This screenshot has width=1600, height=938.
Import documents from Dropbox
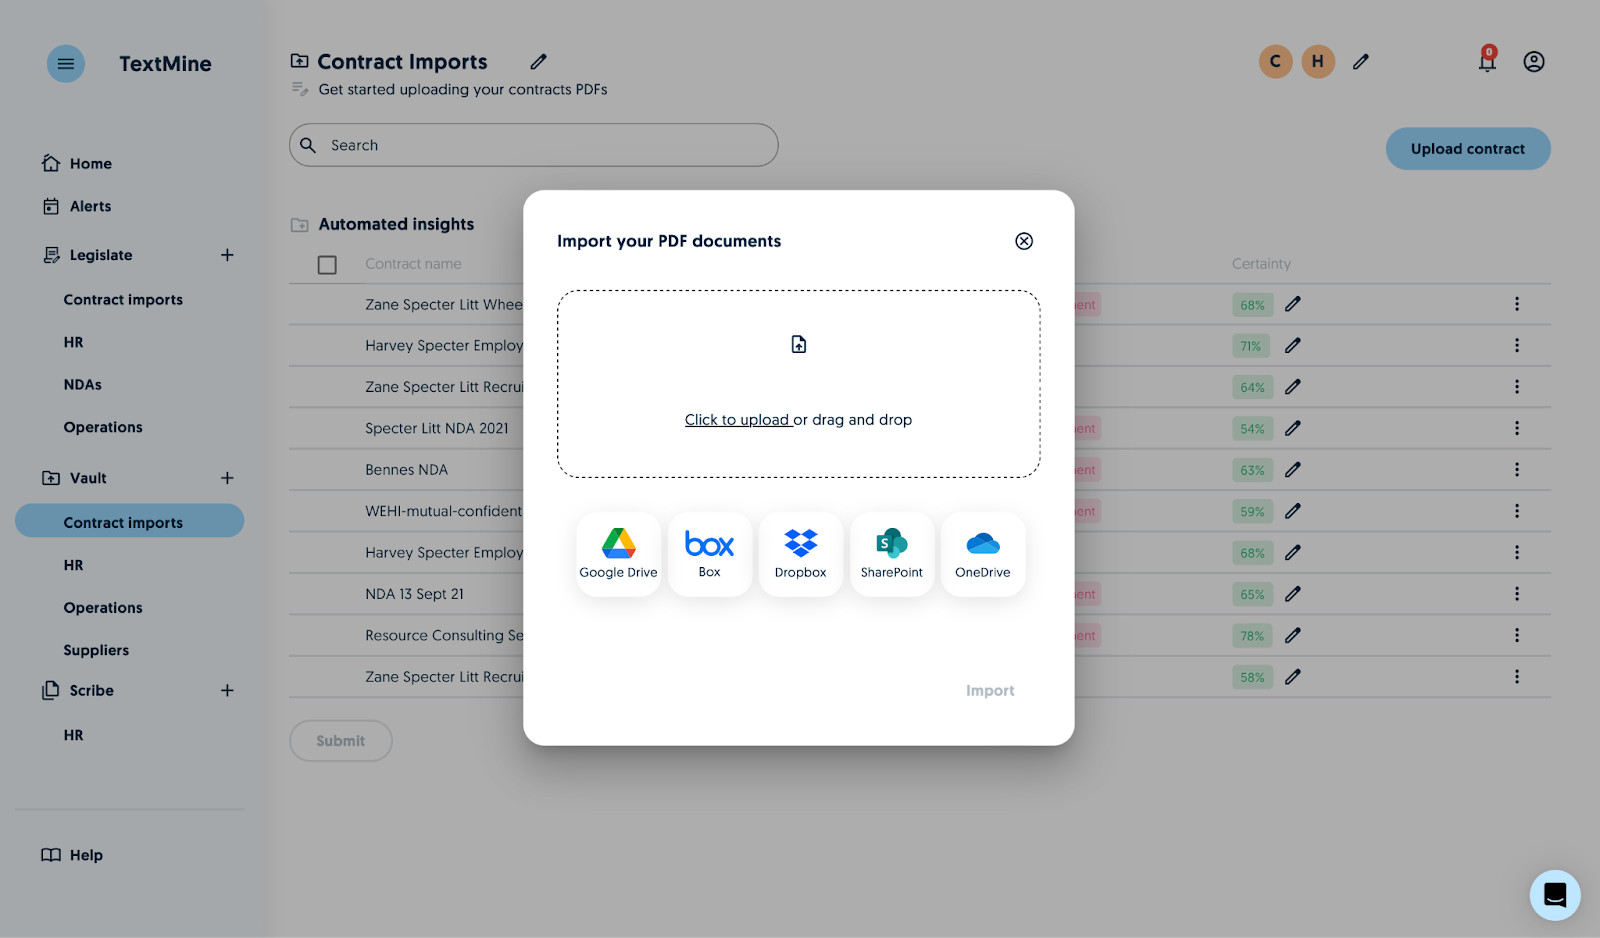click(x=800, y=553)
